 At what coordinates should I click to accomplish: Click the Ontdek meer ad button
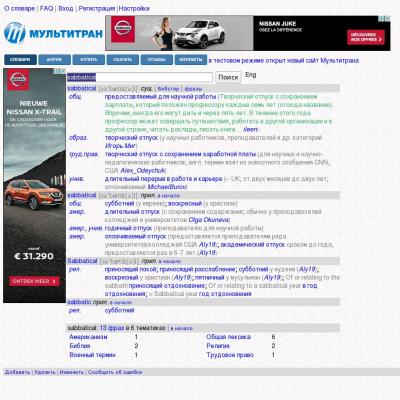pos(34,281)
